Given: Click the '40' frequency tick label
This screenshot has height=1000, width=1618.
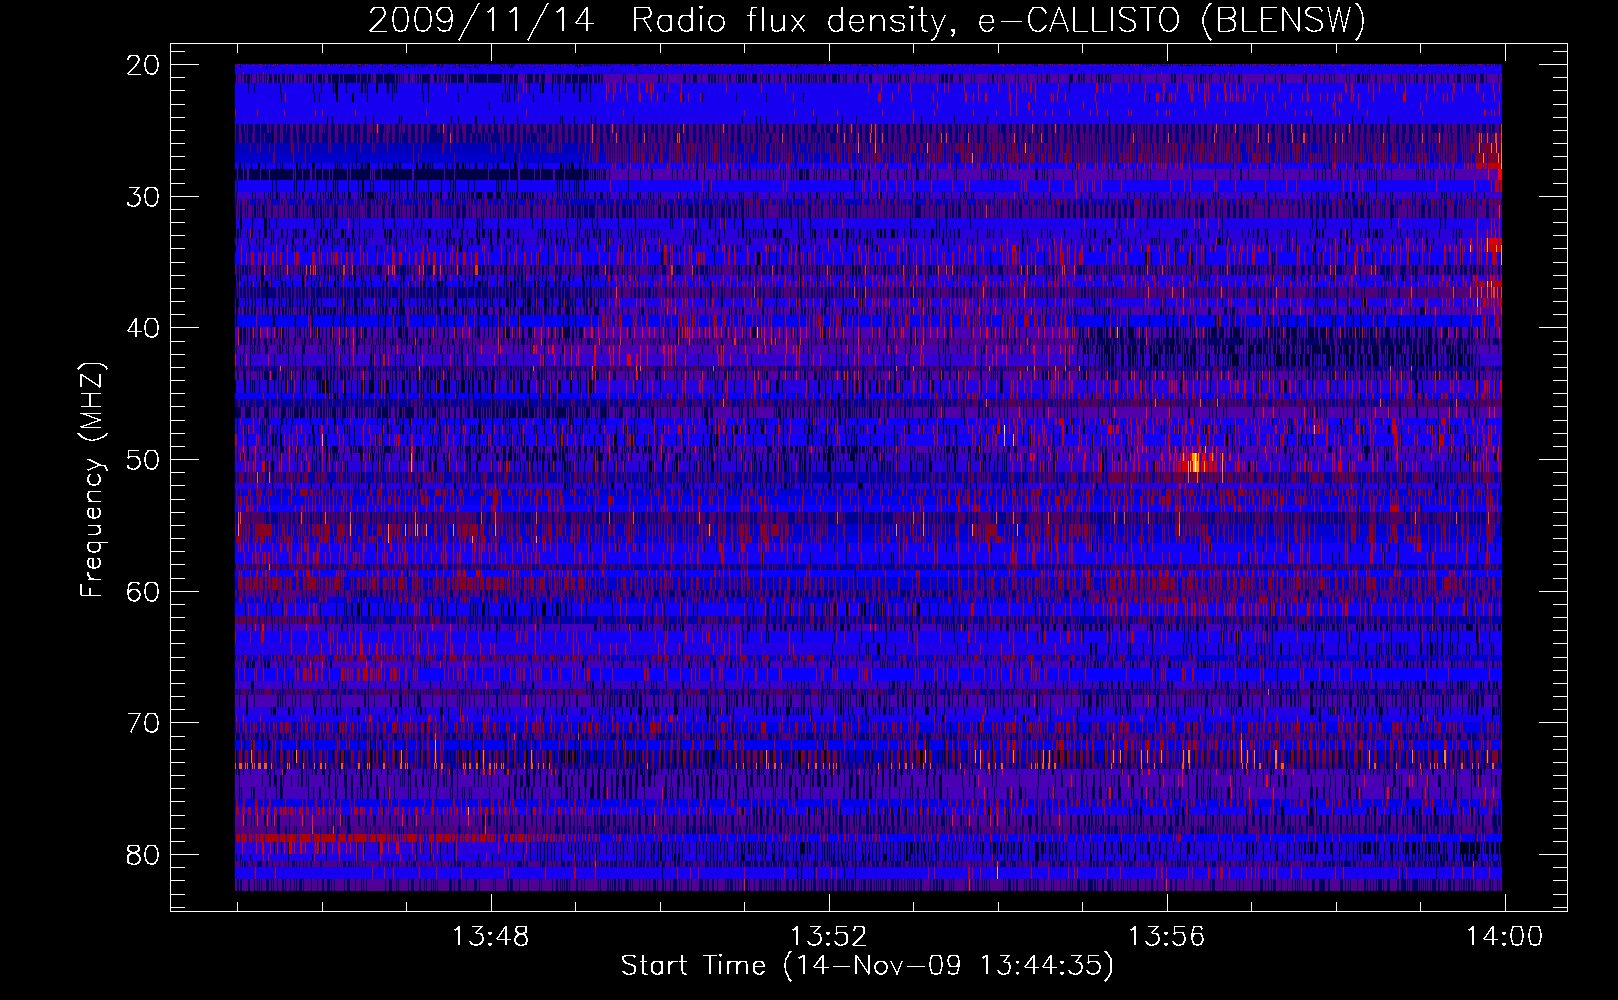Looking at the screenshot, I should [x=144, y=328].
